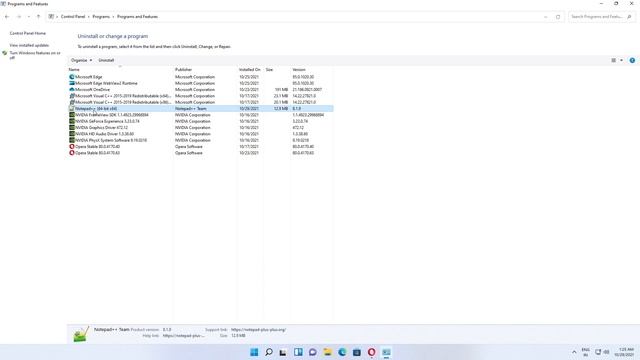
Task: Click the language indicator in system tray
Action: 585,352
